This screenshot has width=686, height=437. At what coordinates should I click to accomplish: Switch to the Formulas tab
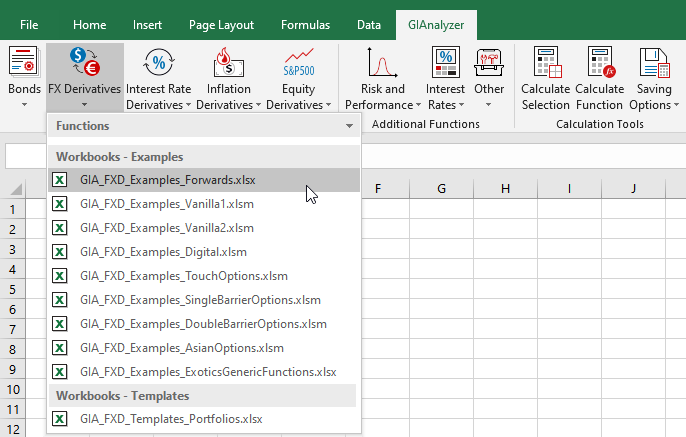pyautogui.click(x=305, y=25)
